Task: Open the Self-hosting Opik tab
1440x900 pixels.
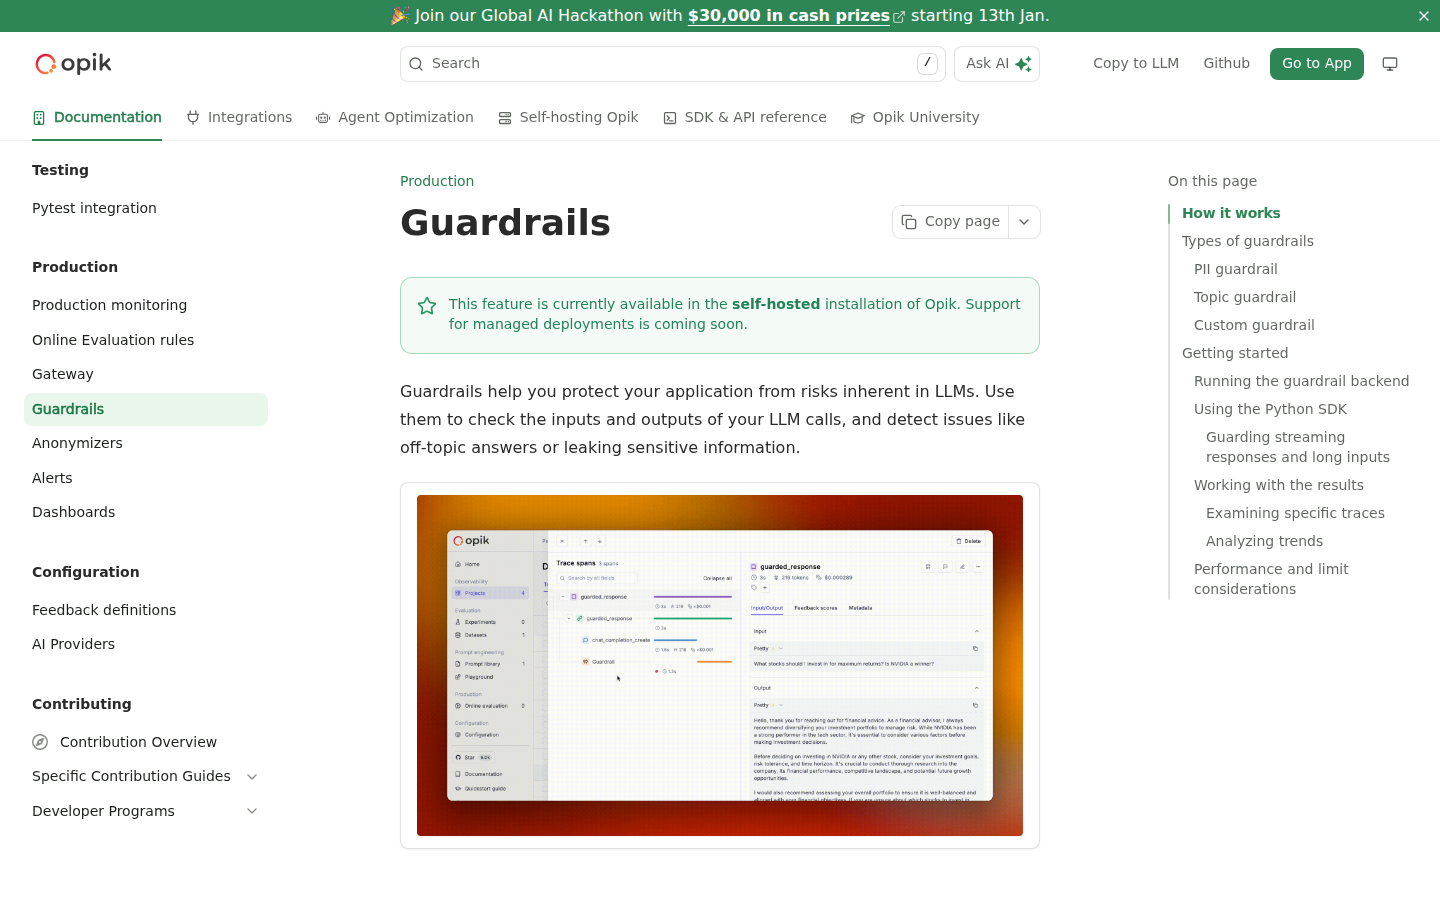Action: coord(568,117)
